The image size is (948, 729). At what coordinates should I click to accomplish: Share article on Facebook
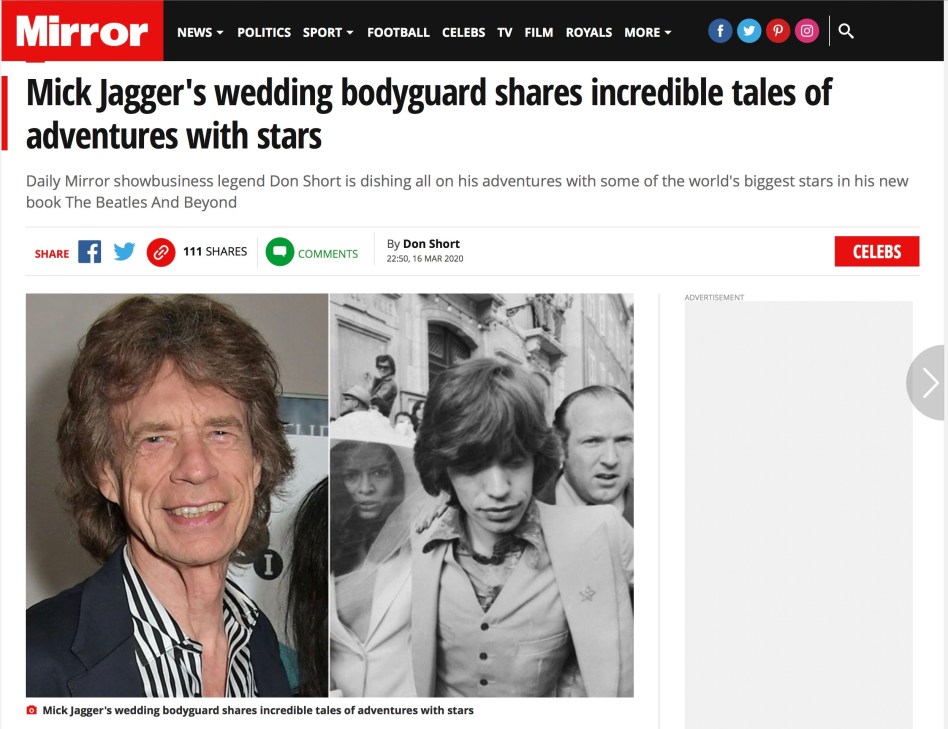tap(89, 251)
